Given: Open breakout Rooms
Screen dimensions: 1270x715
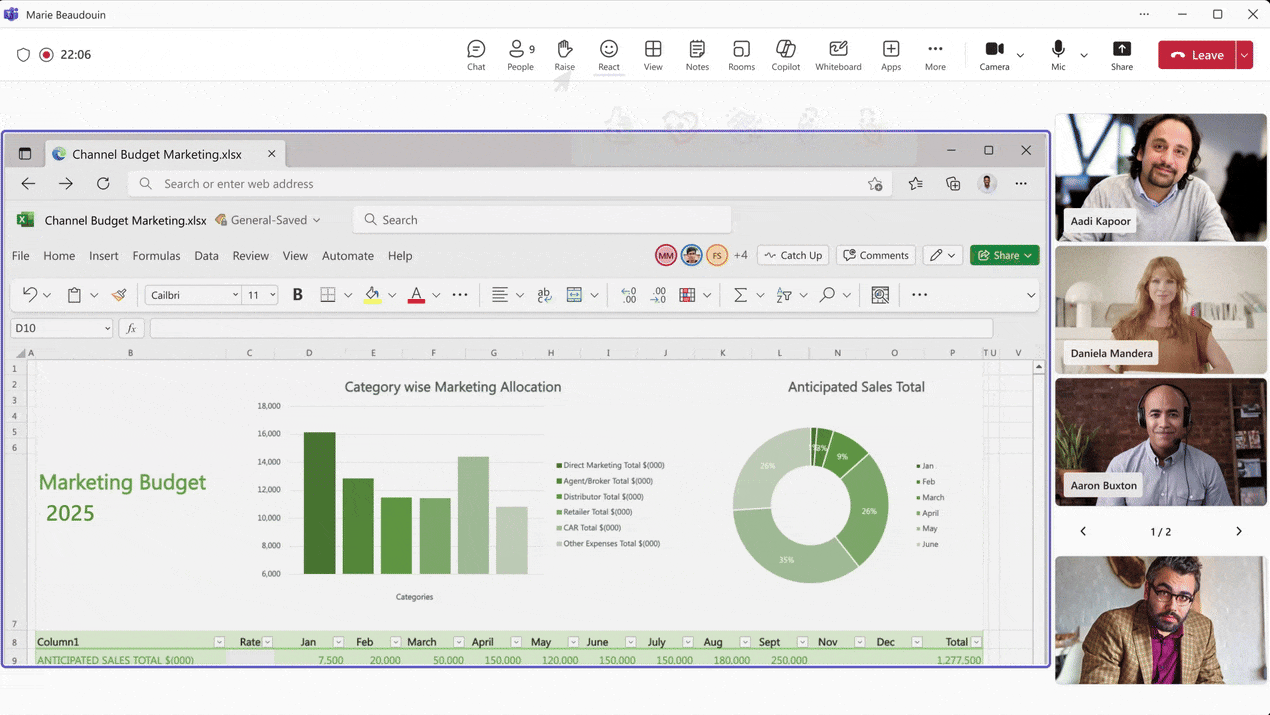Looking at the screenshot, I should tap(741, 55).
